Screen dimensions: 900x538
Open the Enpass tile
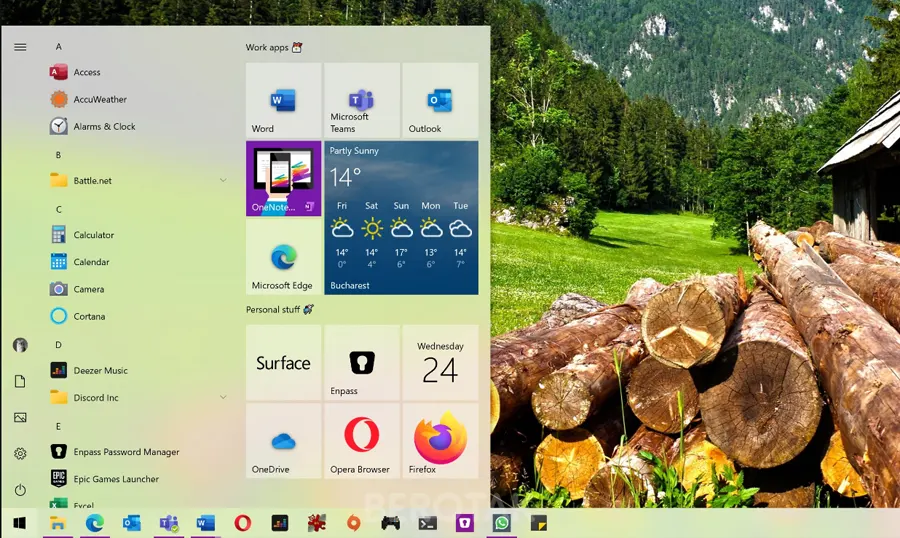click(x=362, y=362)
